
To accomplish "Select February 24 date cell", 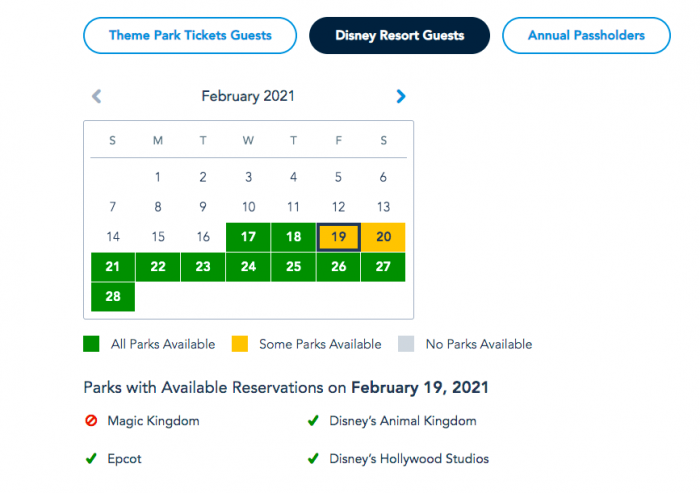I will coord(248,267).
